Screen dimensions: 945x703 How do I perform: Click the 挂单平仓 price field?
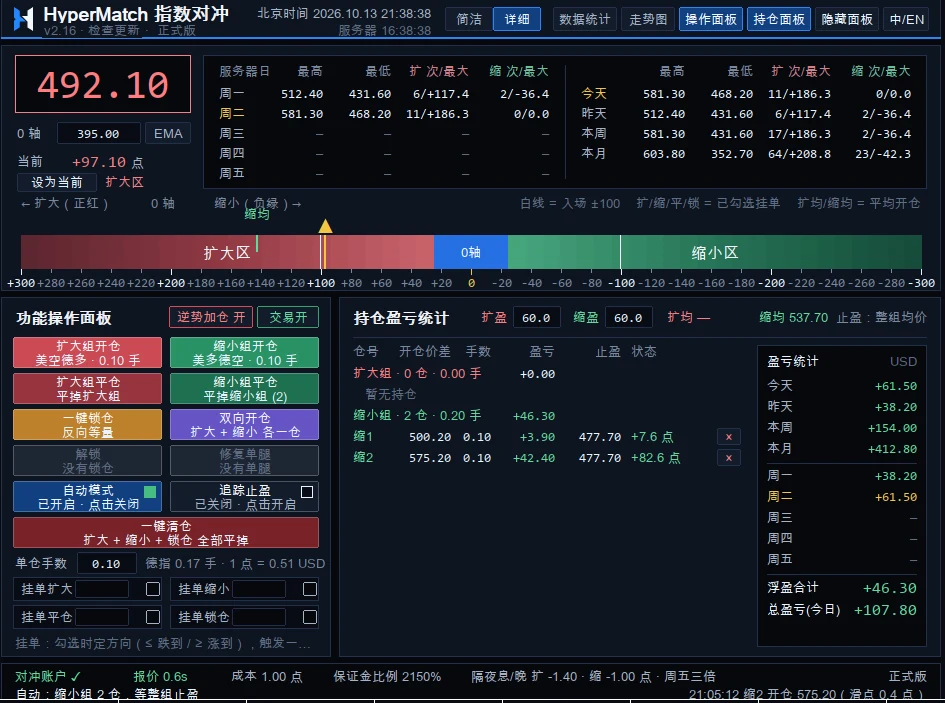pos(102,617)
